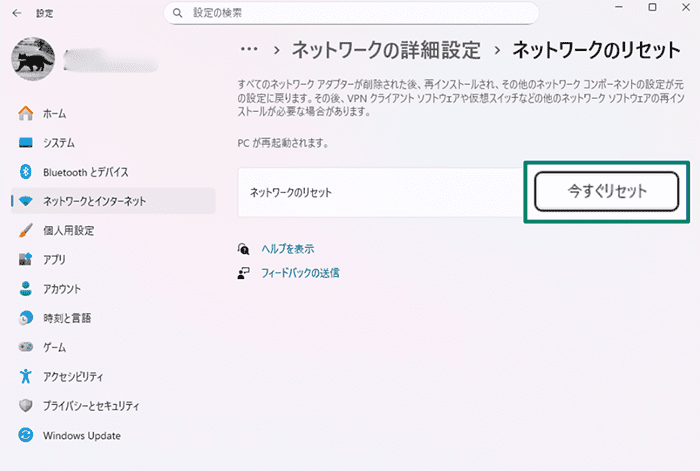Open the システム settings page
Viewport: 700px width, 471px height.
click(113, 143)
